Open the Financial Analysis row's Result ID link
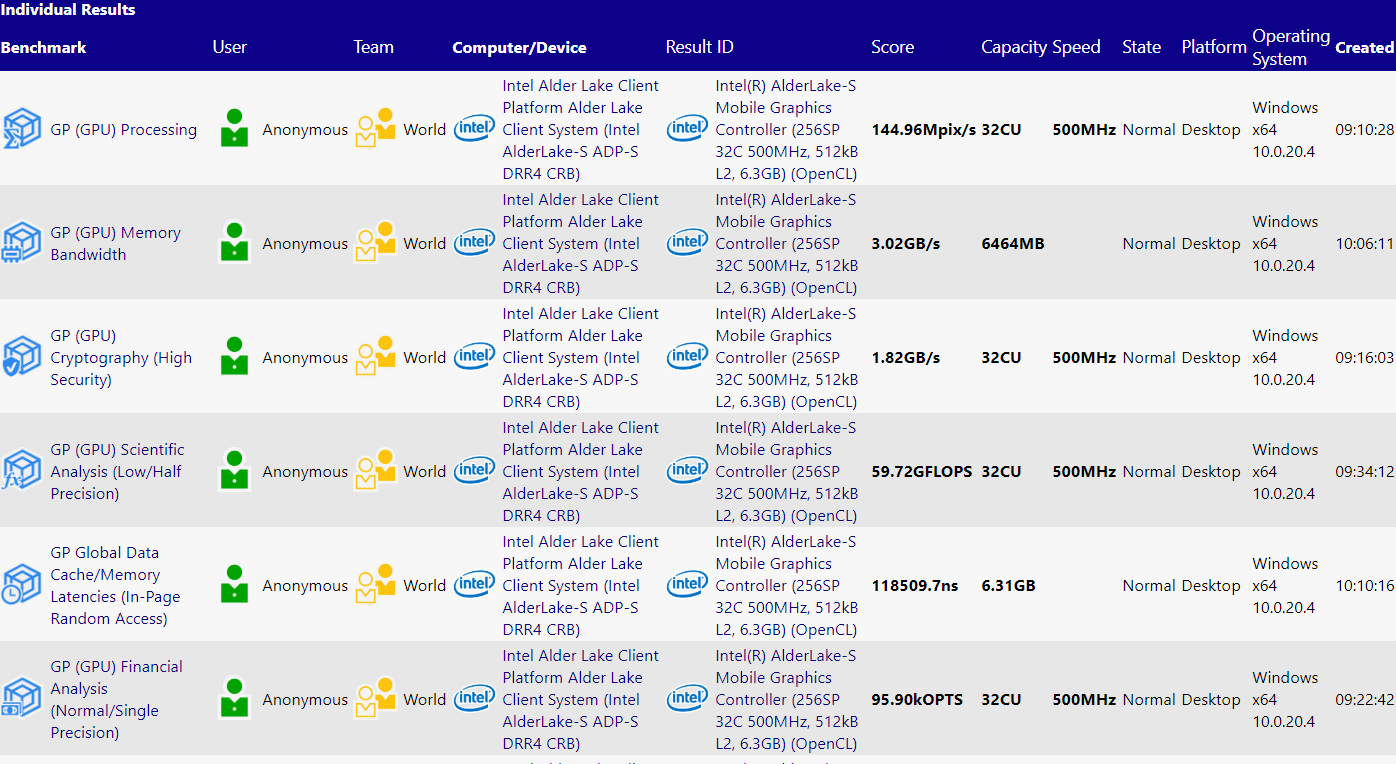 pos(786,699)
